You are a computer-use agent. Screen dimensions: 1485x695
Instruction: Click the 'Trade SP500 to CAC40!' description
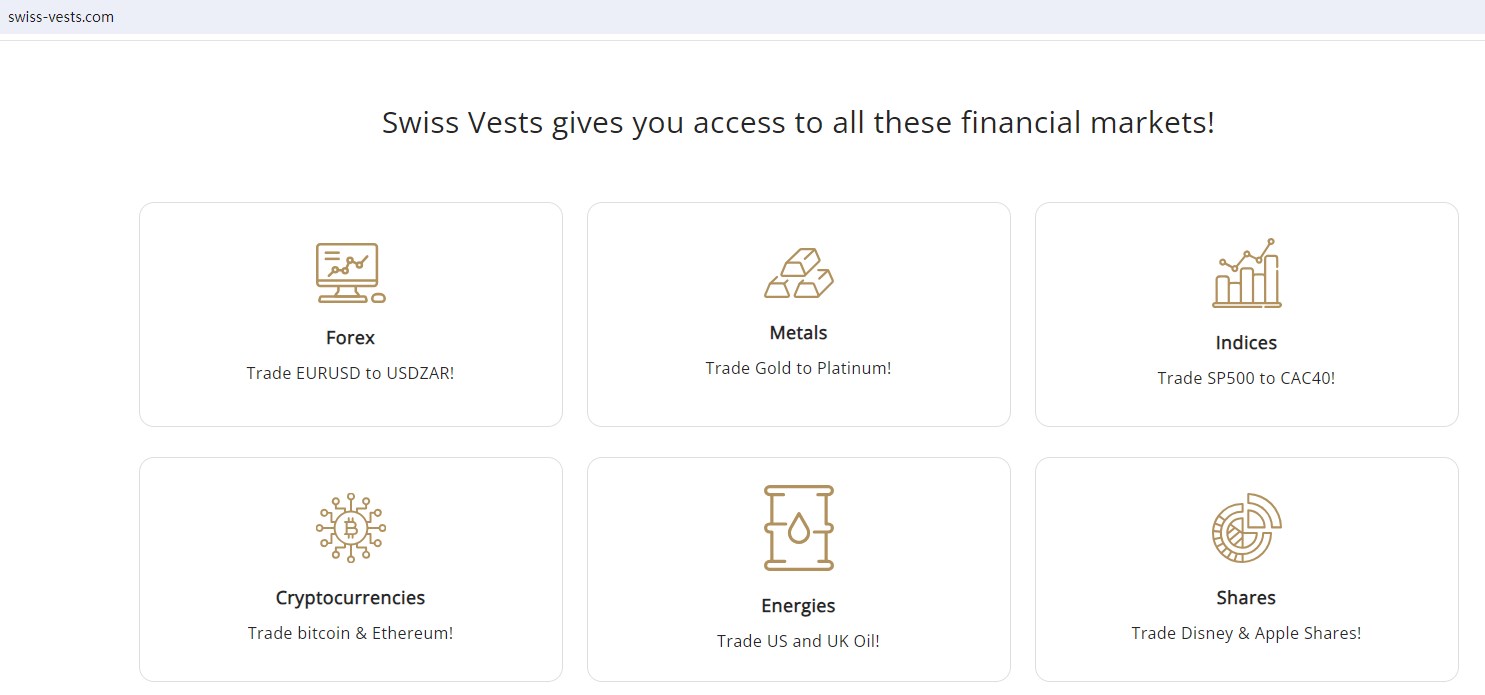pyautogui.click(x=1246, y=378)
